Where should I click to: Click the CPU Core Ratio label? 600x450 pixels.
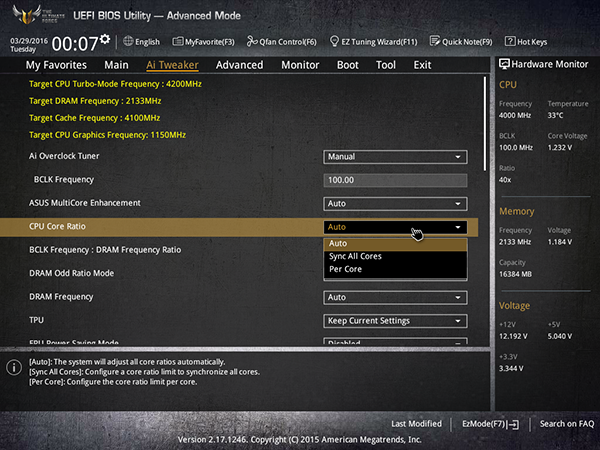(x=57, y=227)
